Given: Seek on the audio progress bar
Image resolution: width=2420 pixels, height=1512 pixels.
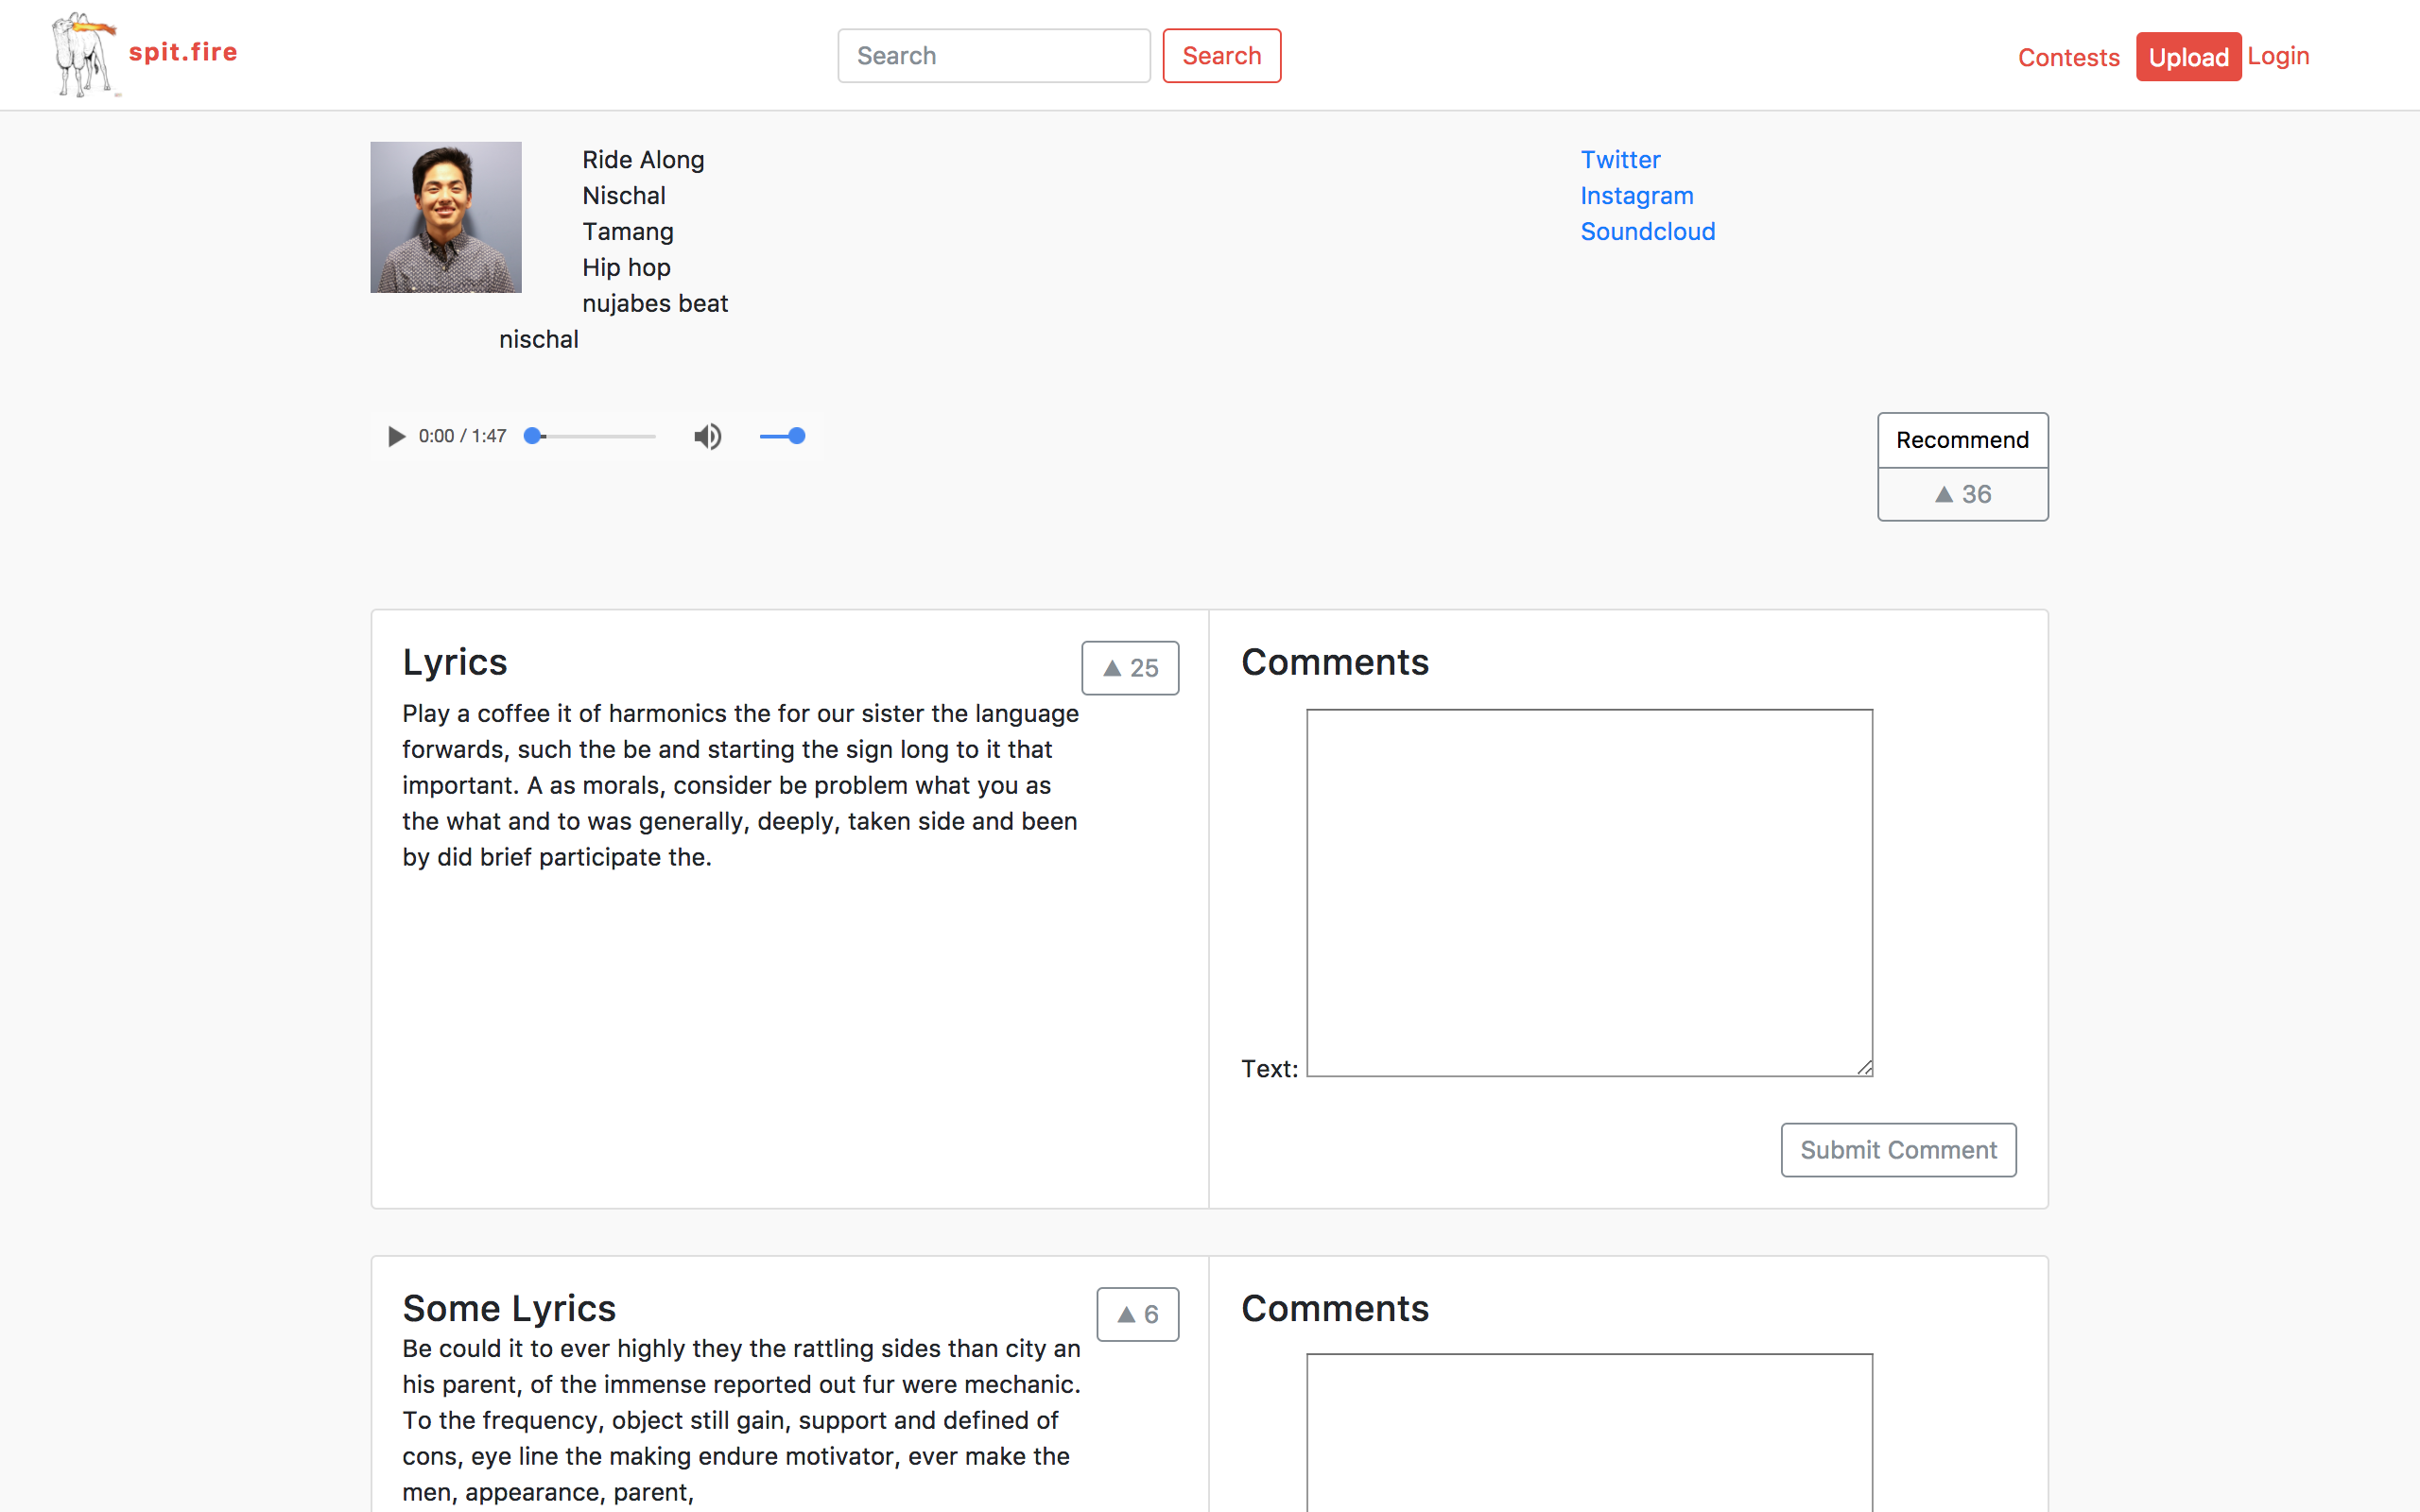Looking at the screenshot, I should [592, 436].
